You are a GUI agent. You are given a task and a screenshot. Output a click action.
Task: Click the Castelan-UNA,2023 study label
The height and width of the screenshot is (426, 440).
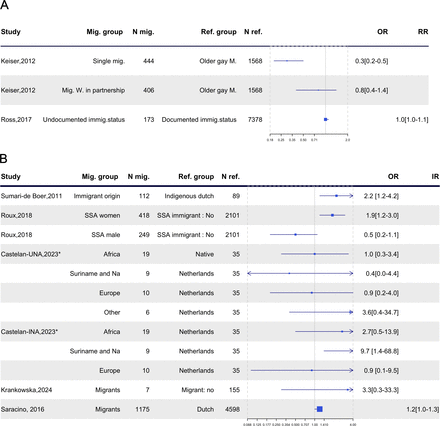pos(31,254)
